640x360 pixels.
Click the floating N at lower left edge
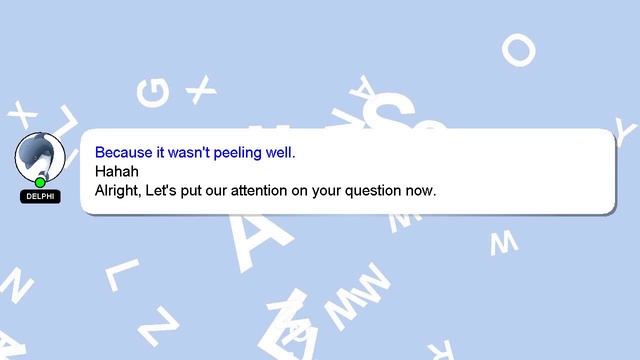15,285
